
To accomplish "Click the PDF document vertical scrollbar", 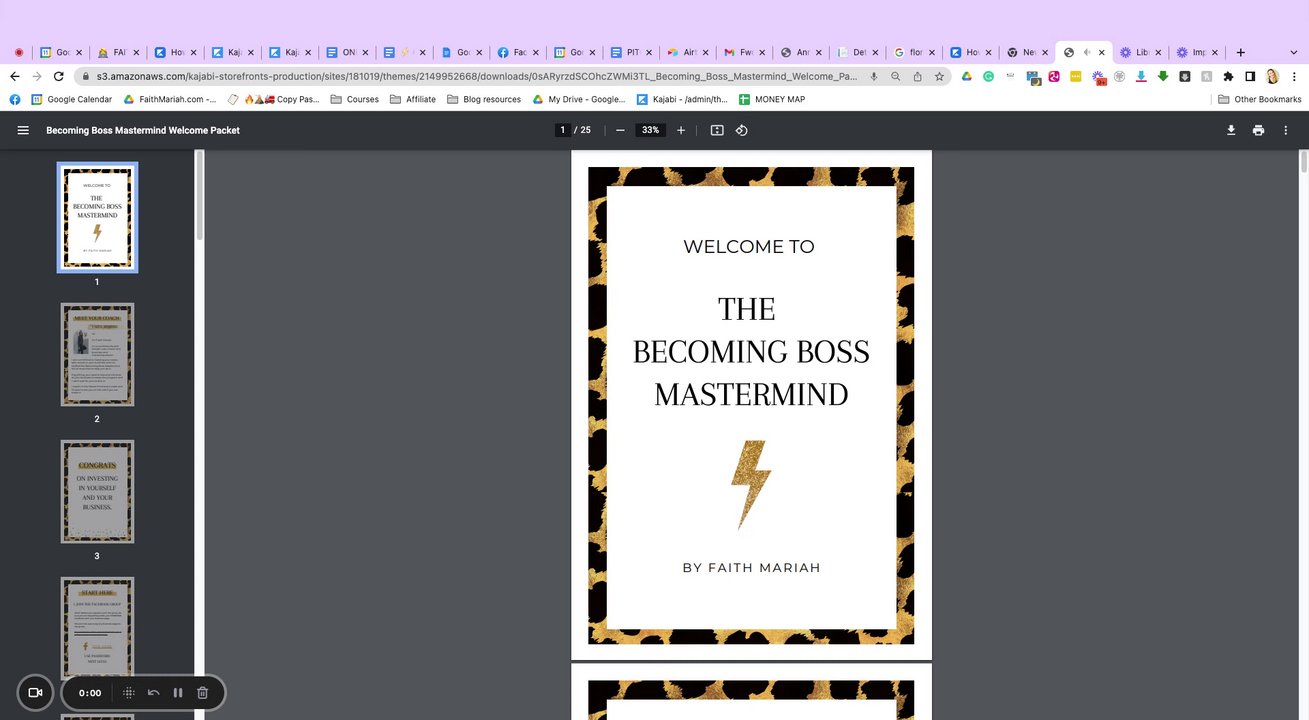I will [1304, 162].
